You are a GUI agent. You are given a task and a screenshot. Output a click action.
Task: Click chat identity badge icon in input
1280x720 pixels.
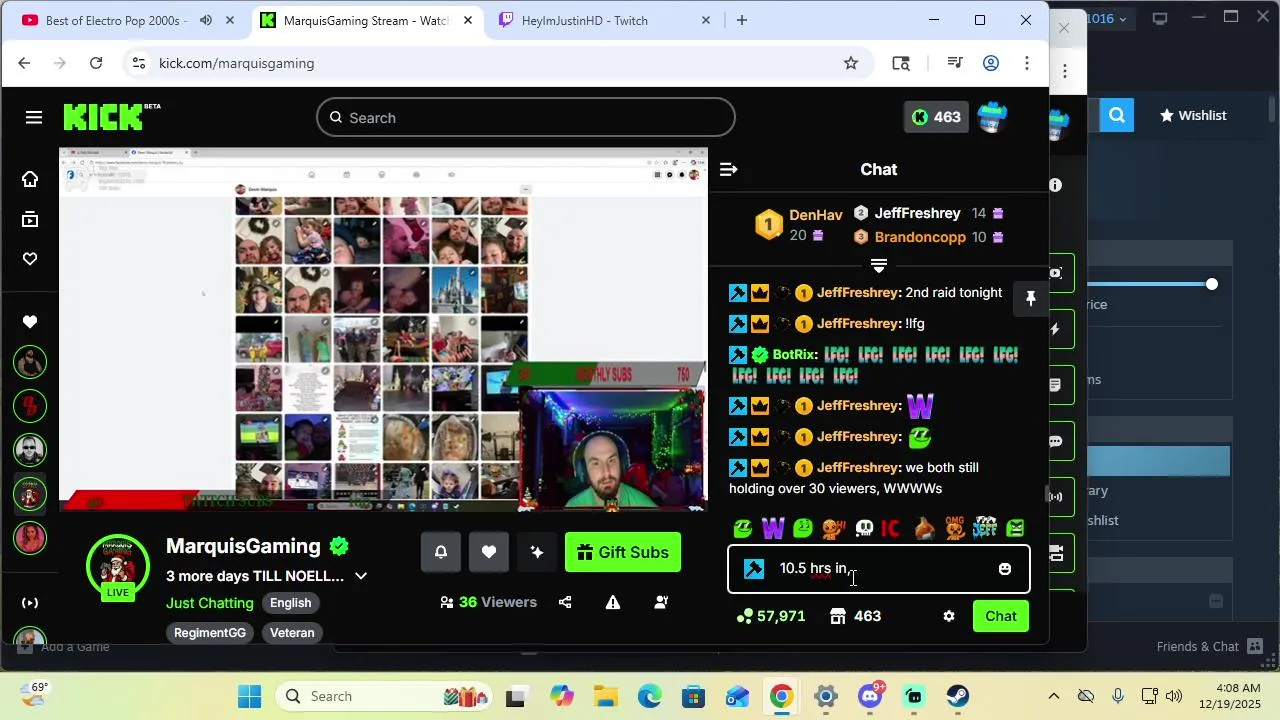coord(754,569)
